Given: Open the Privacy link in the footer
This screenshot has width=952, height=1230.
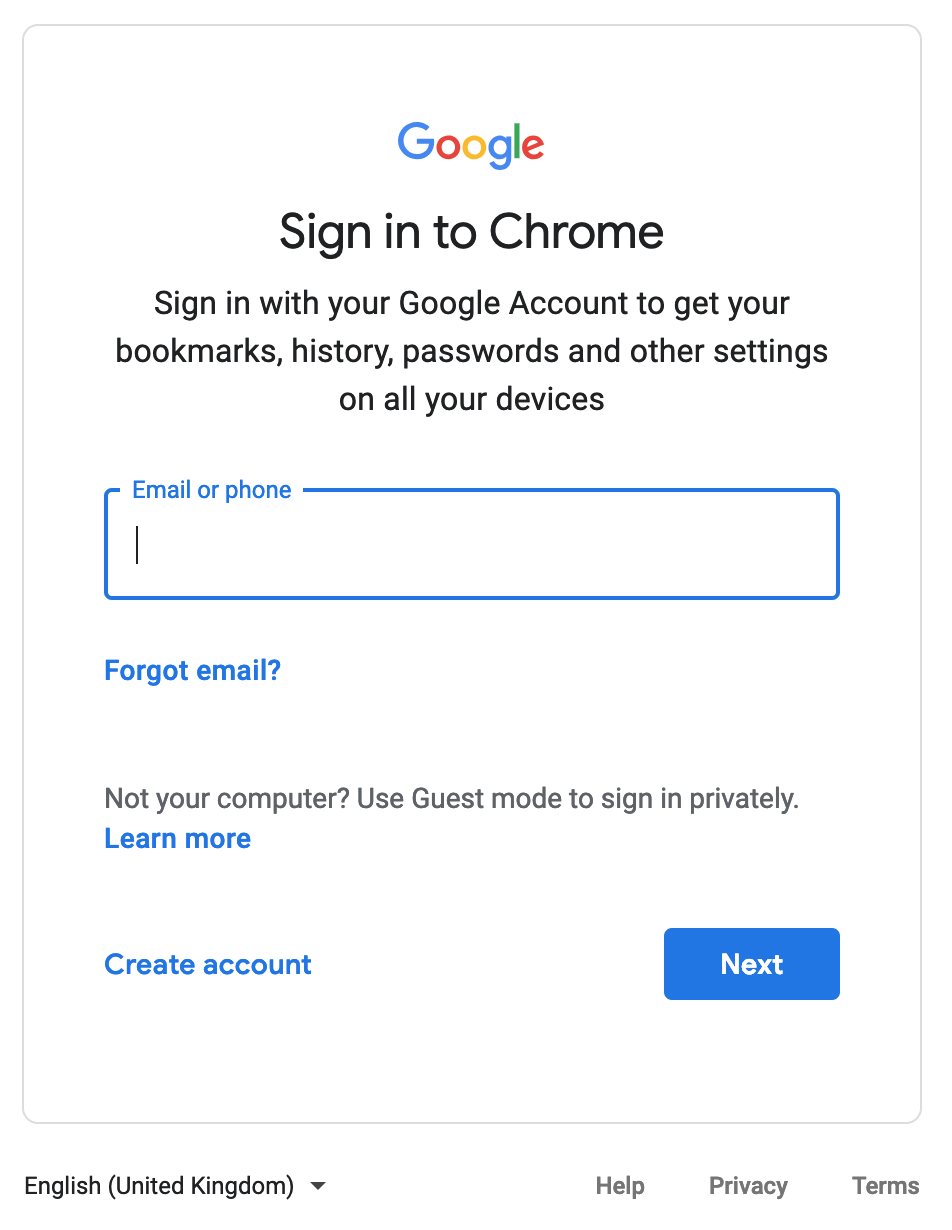Looking at the screenshot, I should pyautogui.click(x=748, y=1186).
